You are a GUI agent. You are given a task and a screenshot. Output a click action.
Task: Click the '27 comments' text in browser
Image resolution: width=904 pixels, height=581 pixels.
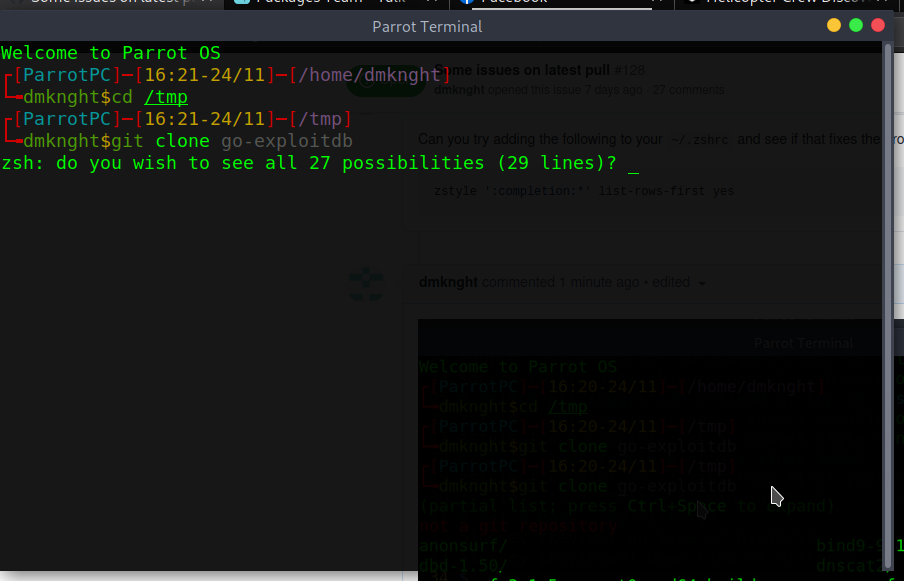pyautogui.click(x=688, y=90)
